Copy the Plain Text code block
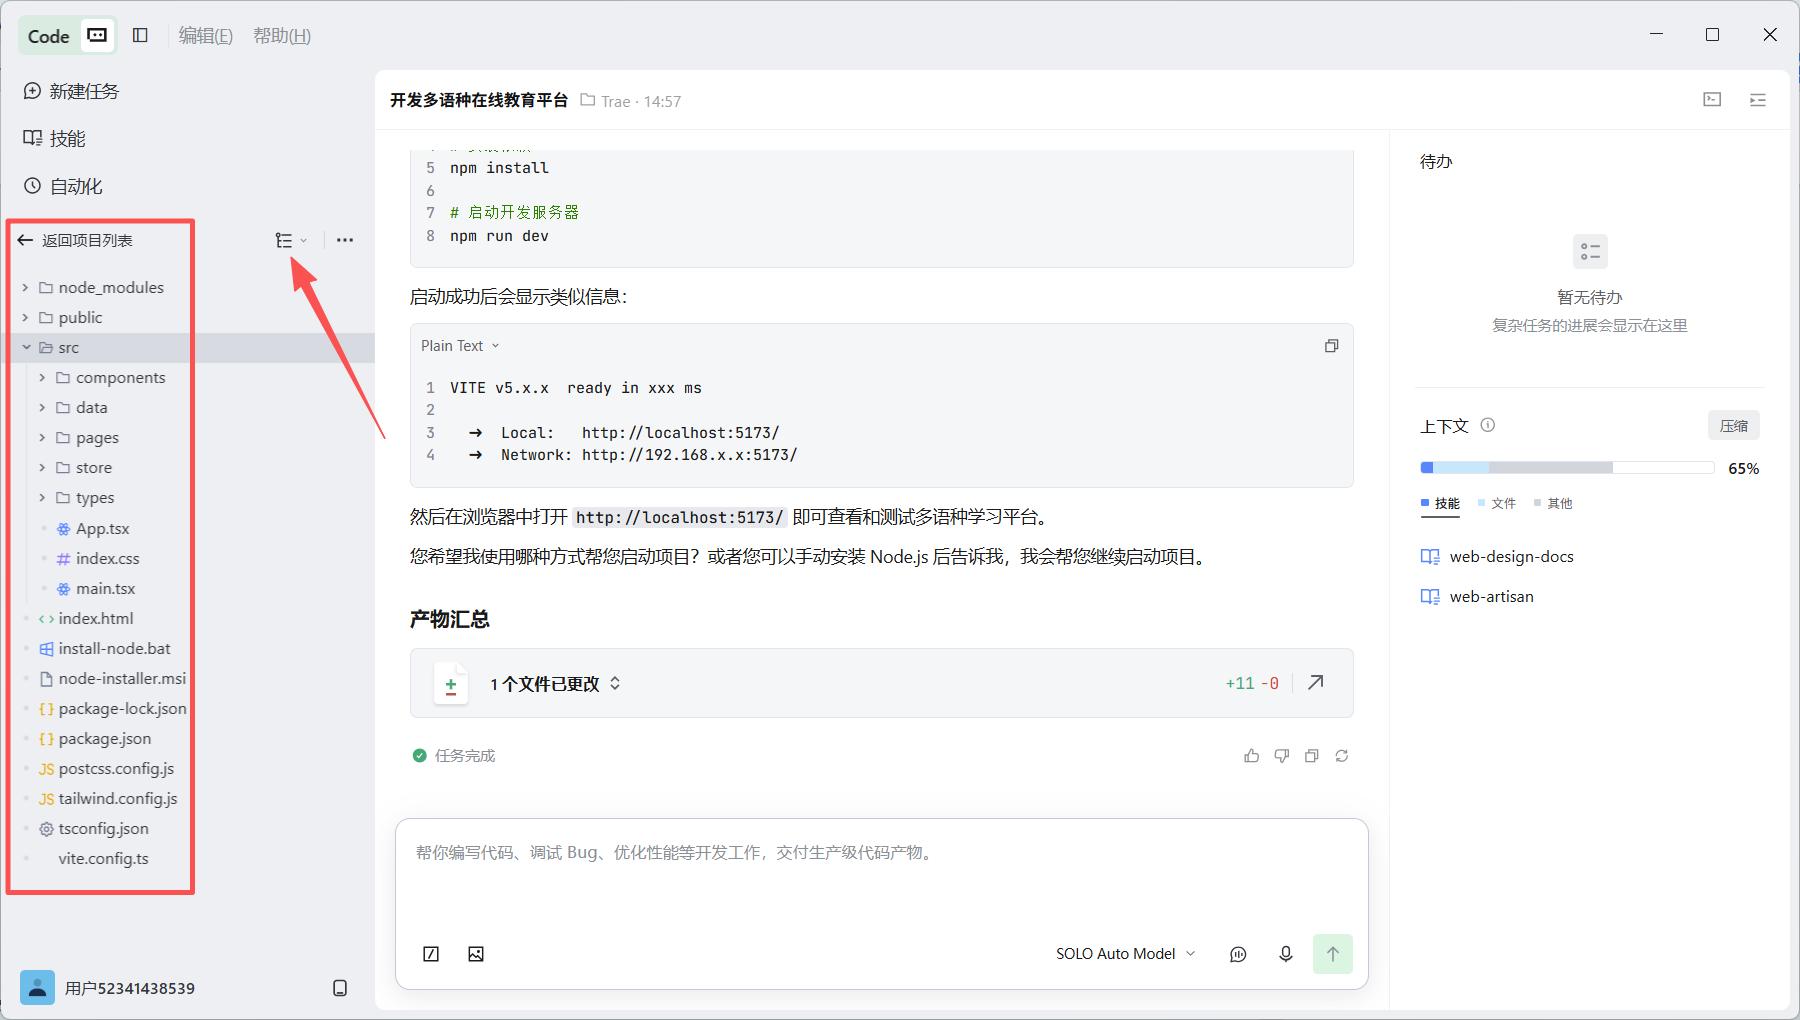 click(1331, 346)
